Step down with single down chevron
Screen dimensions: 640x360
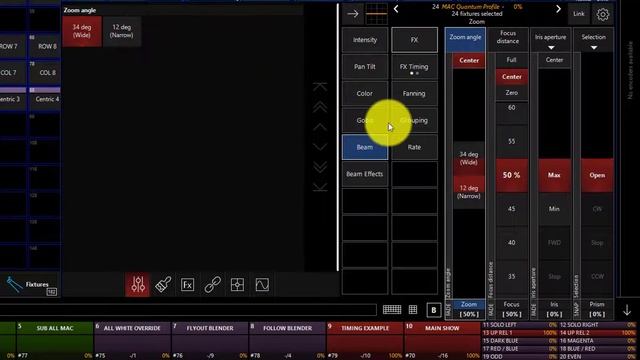point(320,147)
